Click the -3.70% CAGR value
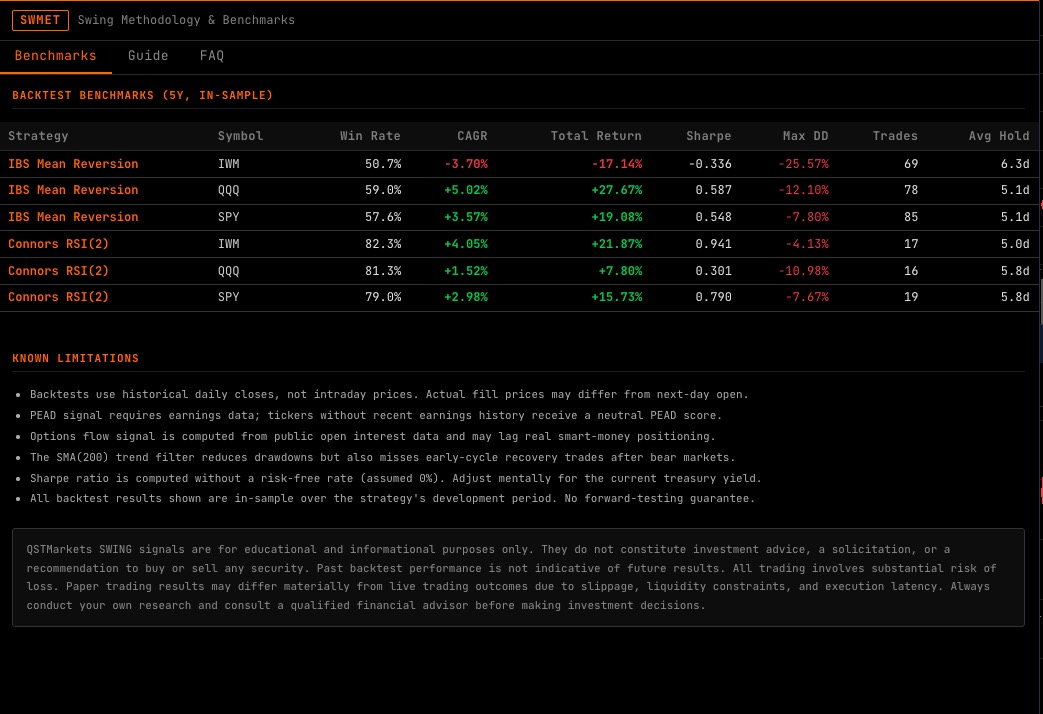Image resolution: width=1043 pixels, height=714 pixels. point(466,164)
